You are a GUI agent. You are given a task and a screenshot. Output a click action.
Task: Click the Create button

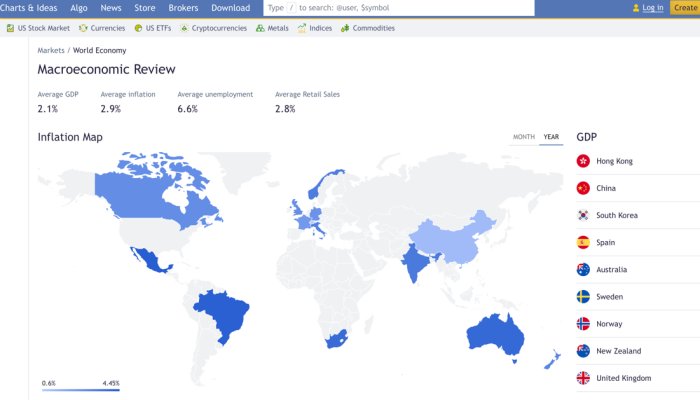(x=685, y=8)
